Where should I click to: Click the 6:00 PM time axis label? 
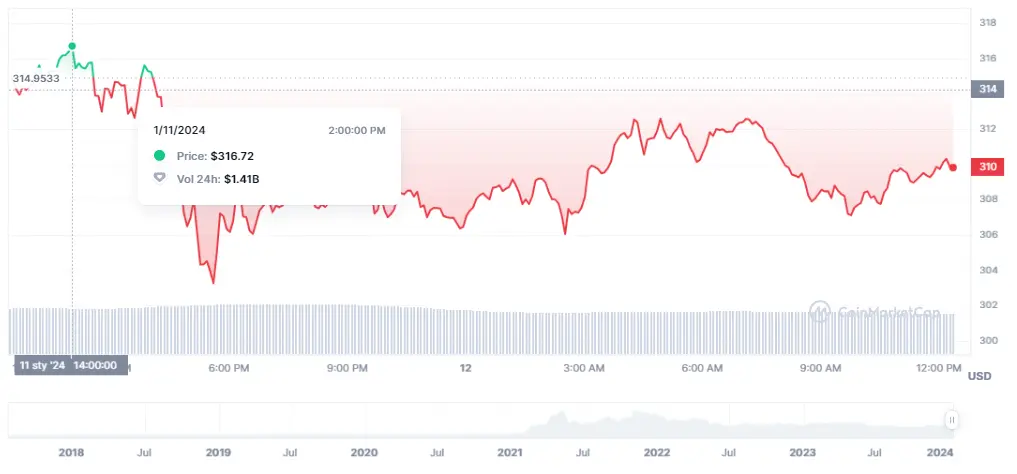pos(228,368)
